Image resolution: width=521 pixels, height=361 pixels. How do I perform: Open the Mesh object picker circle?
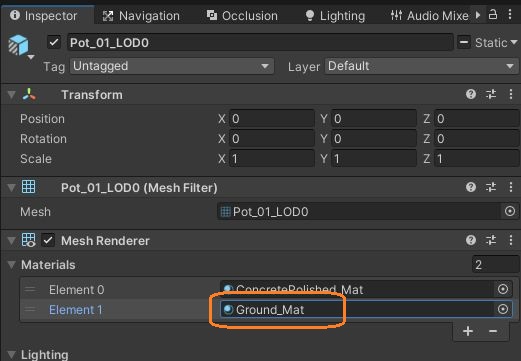tap(510, 211)
